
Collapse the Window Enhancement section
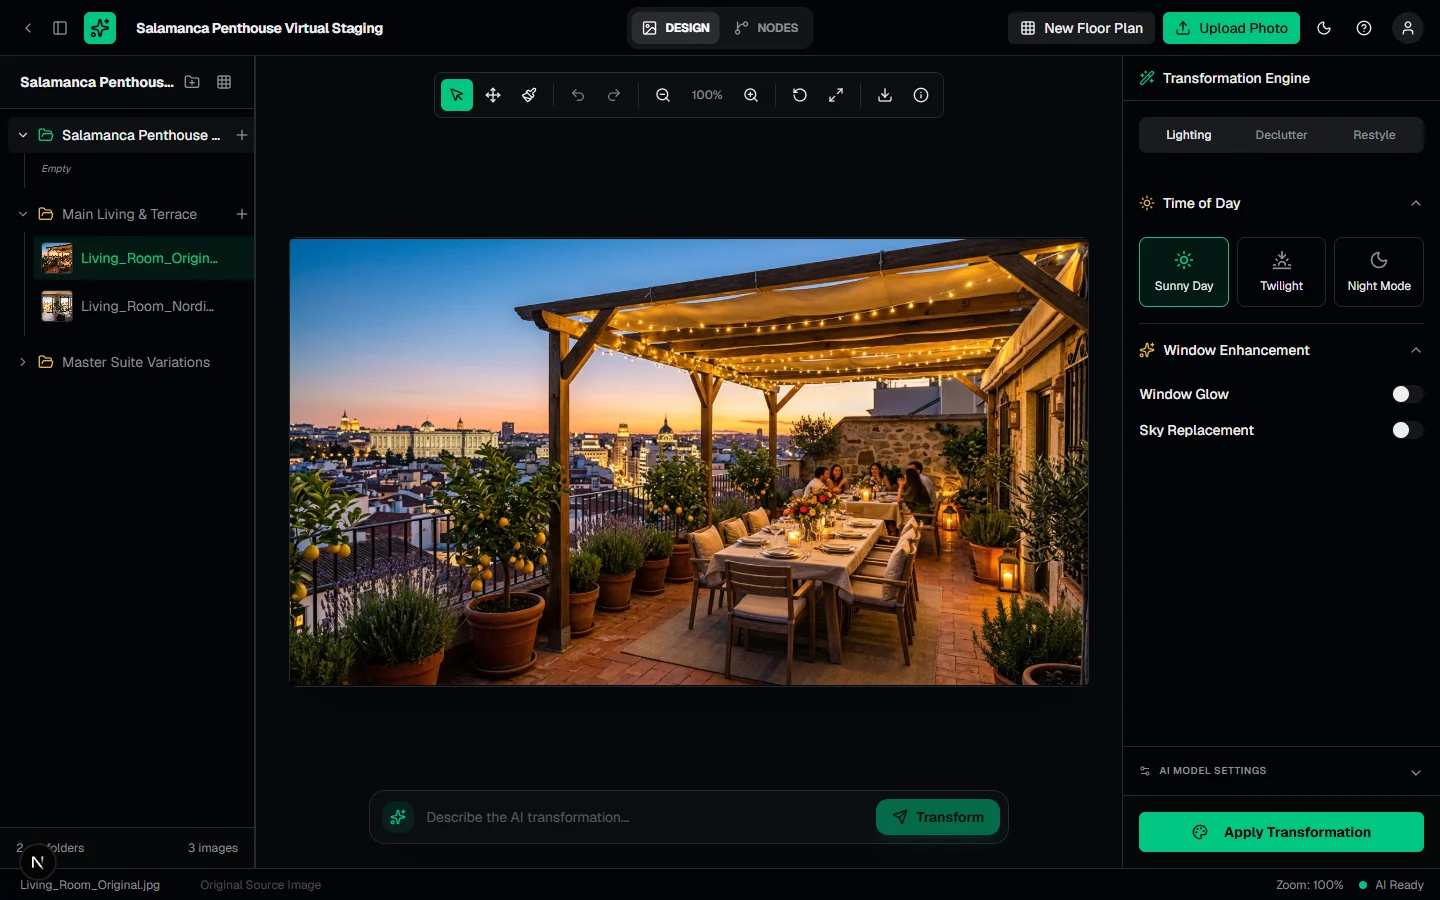coord(1416,350)
